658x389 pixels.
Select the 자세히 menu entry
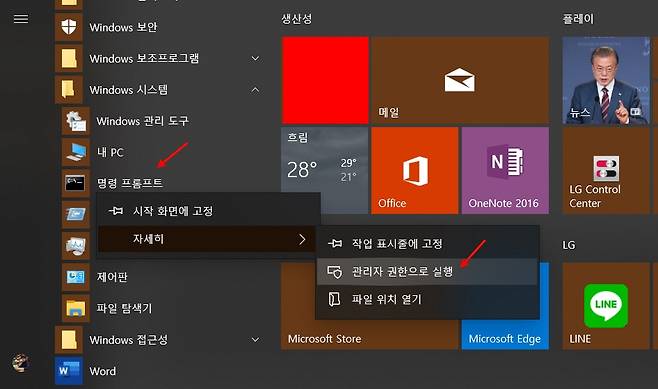[x=208, y=239]
